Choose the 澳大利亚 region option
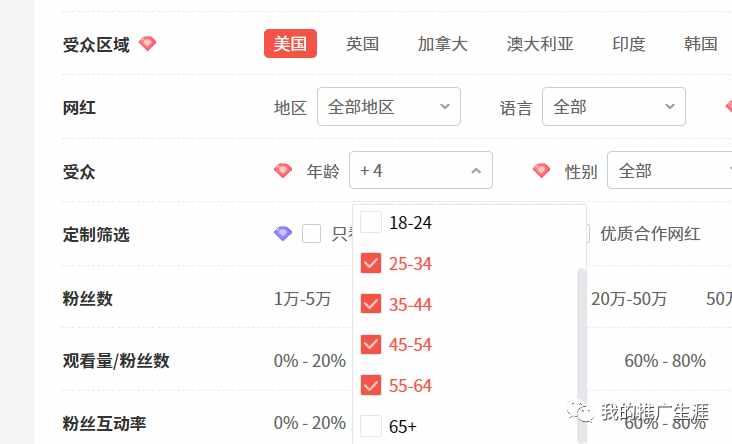 (540, 44)
